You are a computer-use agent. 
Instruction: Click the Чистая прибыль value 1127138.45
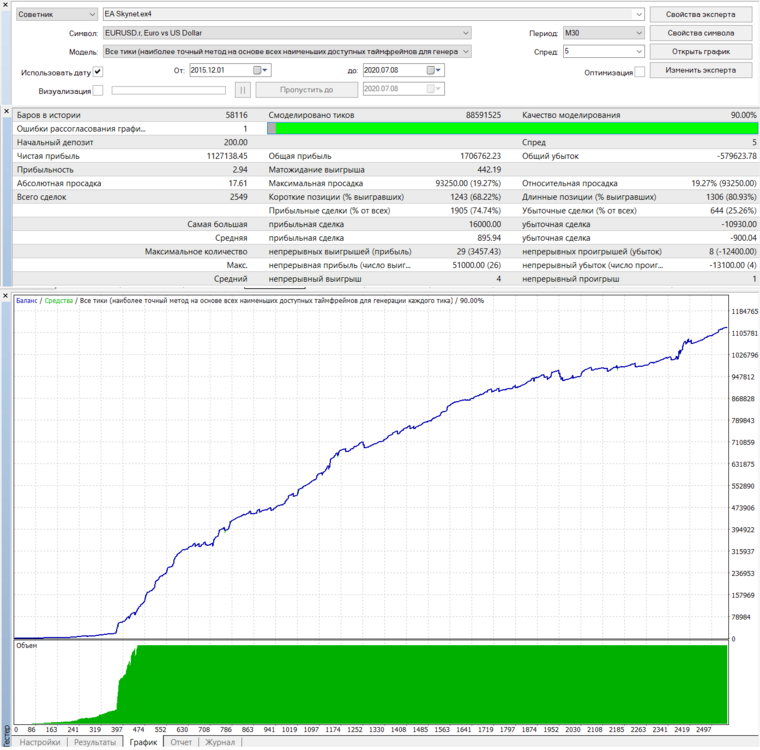pyautogui.click(x=227, y=156)
